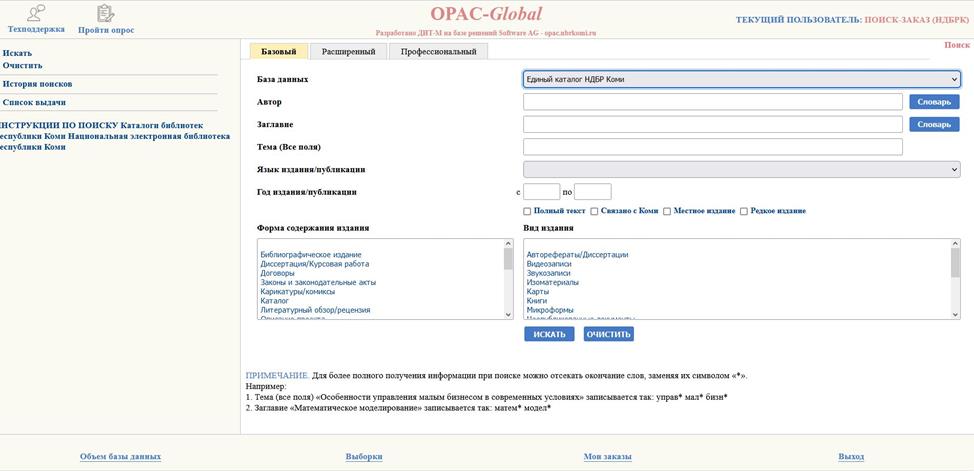Select Изоматериалы in Вид издания

click(553, 282)
